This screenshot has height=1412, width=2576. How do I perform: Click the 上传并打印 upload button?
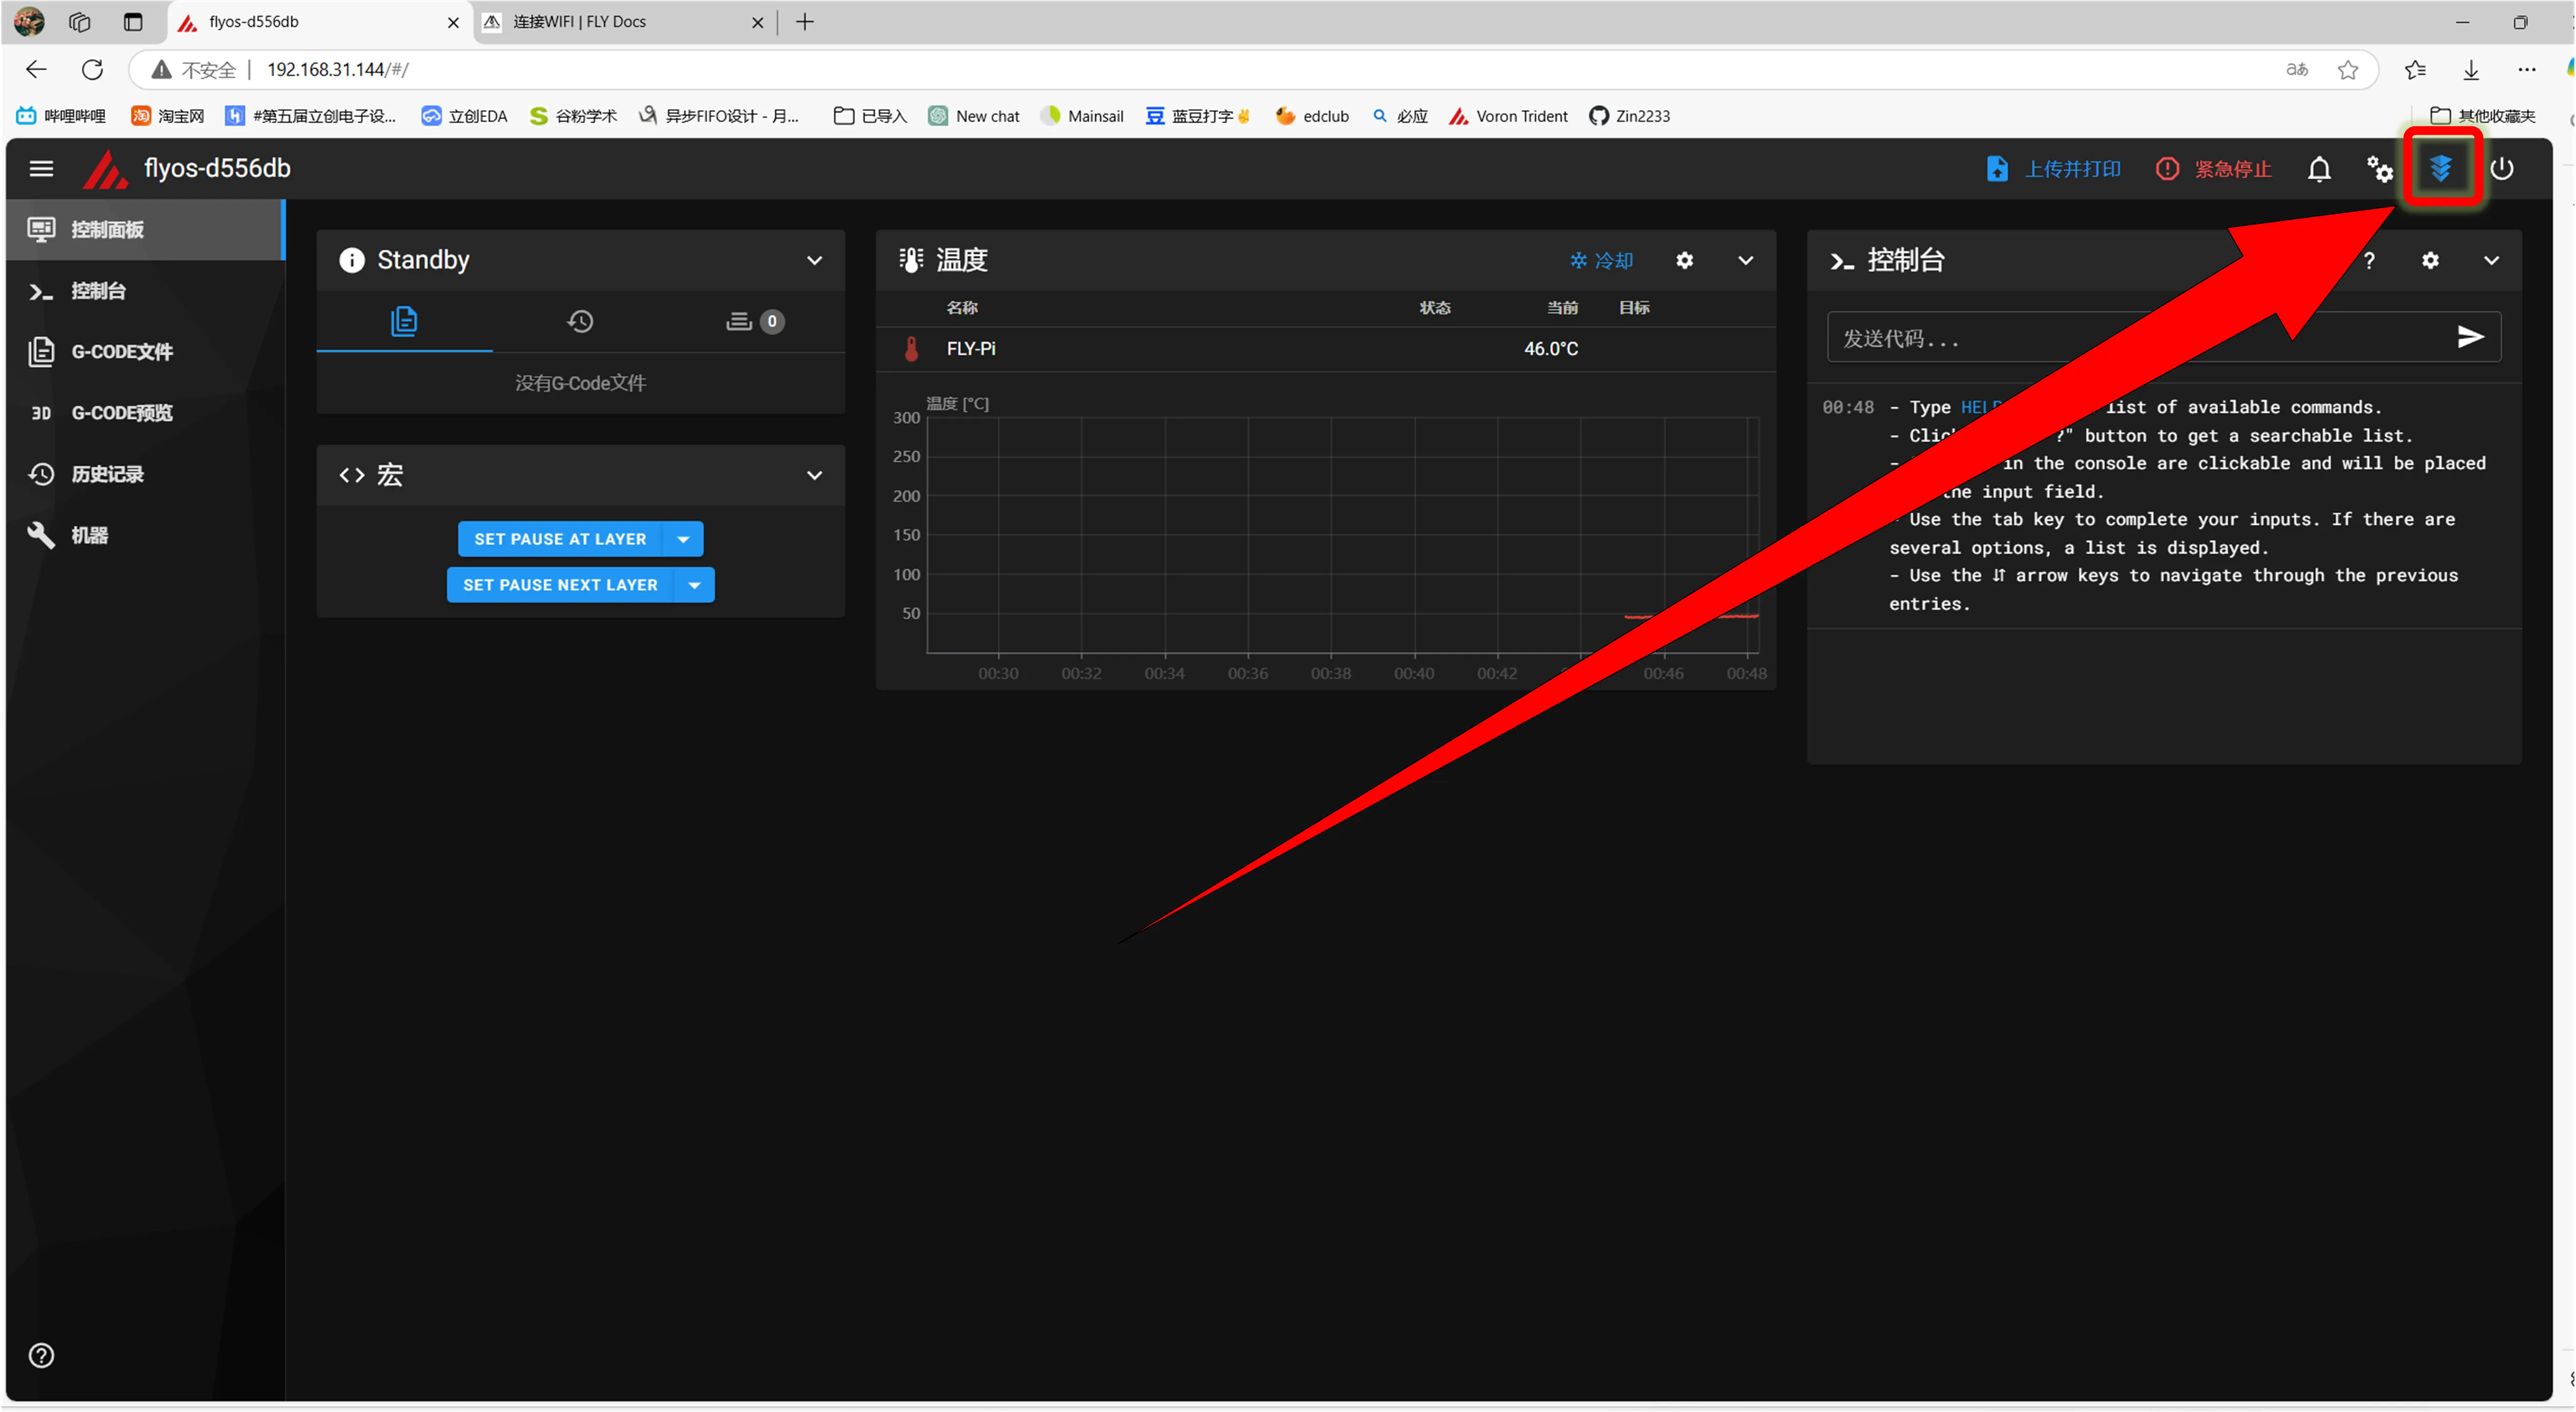pos(2053,169)
